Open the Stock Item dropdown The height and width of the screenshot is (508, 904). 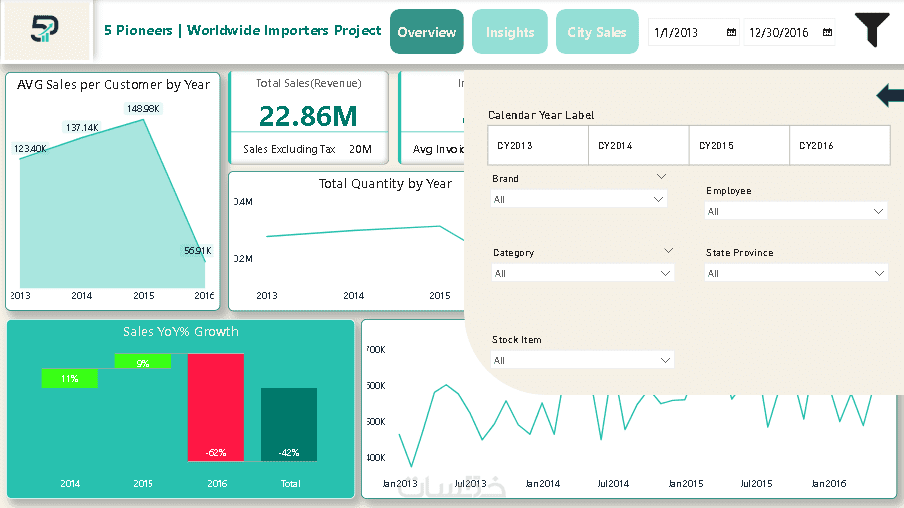[x=582, y=360]
